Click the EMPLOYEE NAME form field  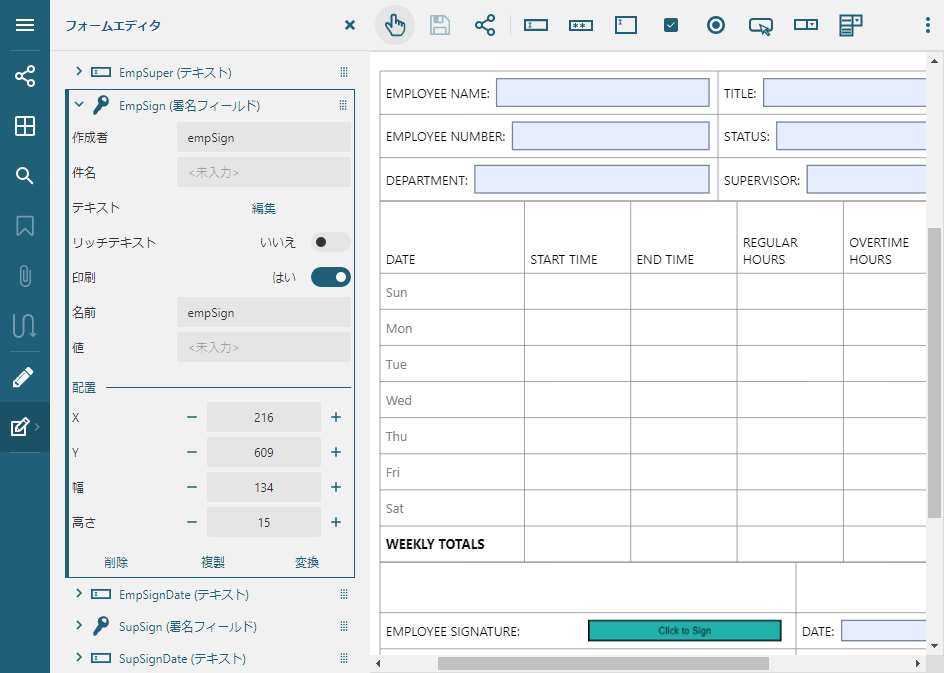pos(603,92)
